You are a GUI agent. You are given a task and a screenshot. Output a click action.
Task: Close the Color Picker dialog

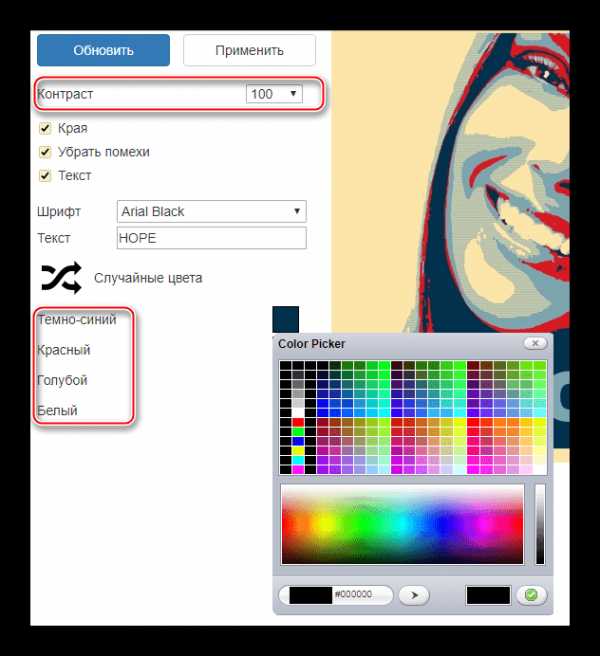[x=535, y=343]
